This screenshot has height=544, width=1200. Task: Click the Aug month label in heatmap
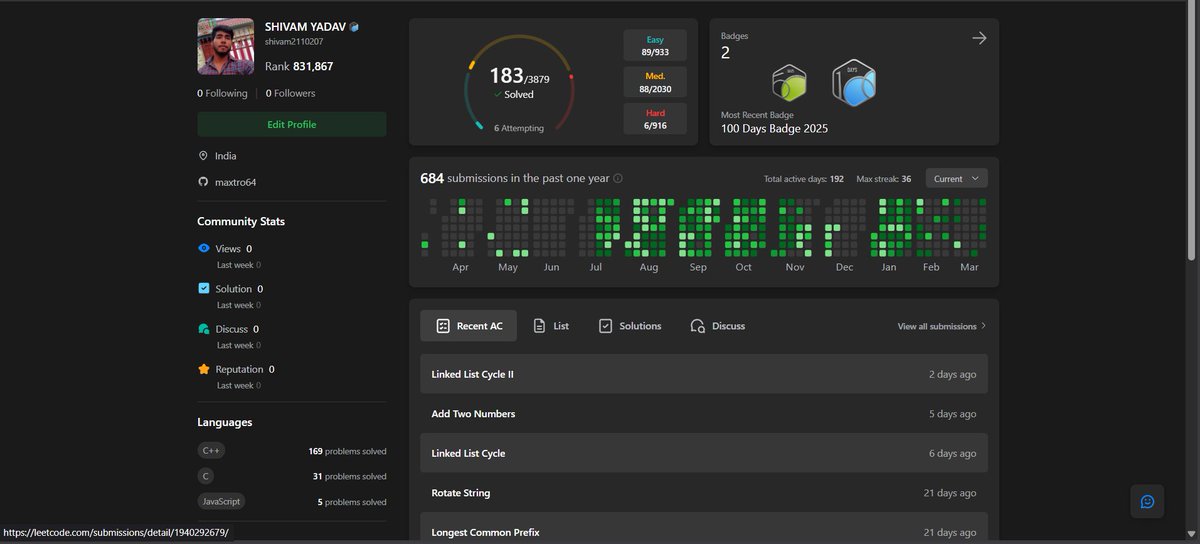click(x=648, y=268)
